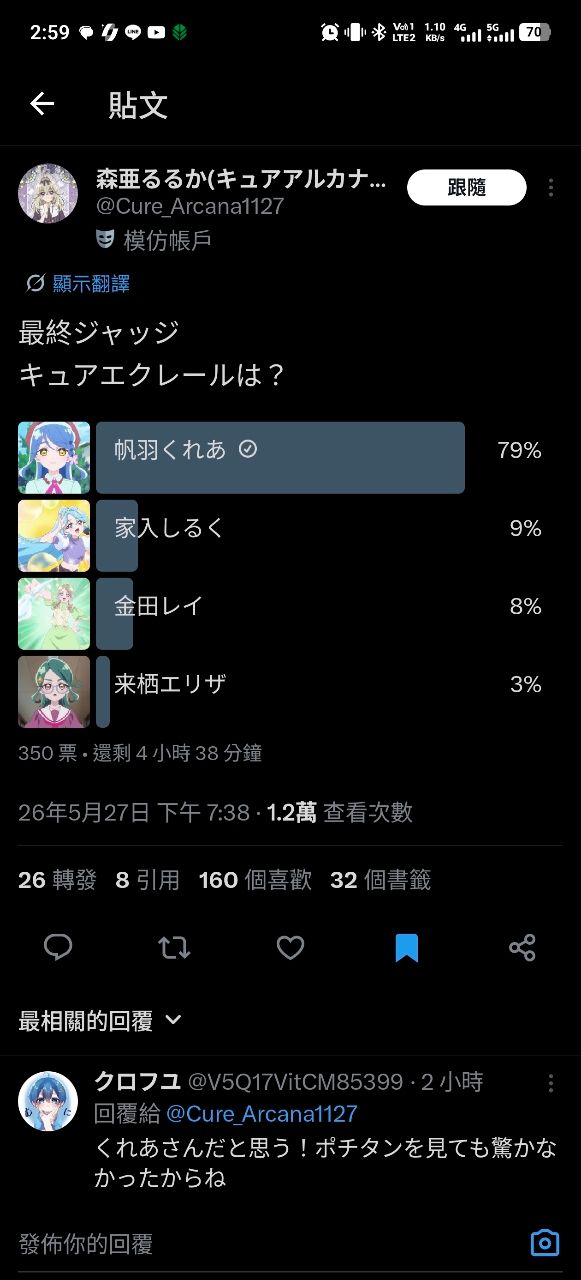Open the reply's three-dot options menu
This screenshot has width=581, height=1280.
[551, 1083]
